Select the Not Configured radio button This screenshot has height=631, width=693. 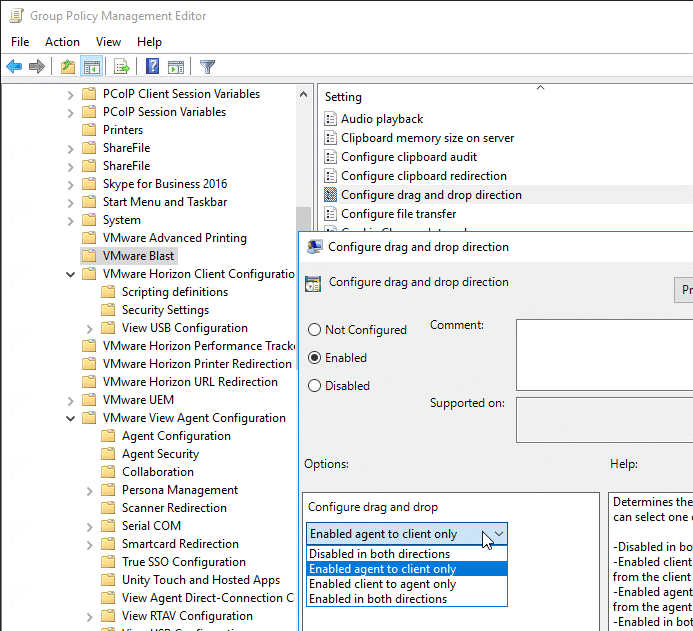pyautogui.click(x=314, y=330)
